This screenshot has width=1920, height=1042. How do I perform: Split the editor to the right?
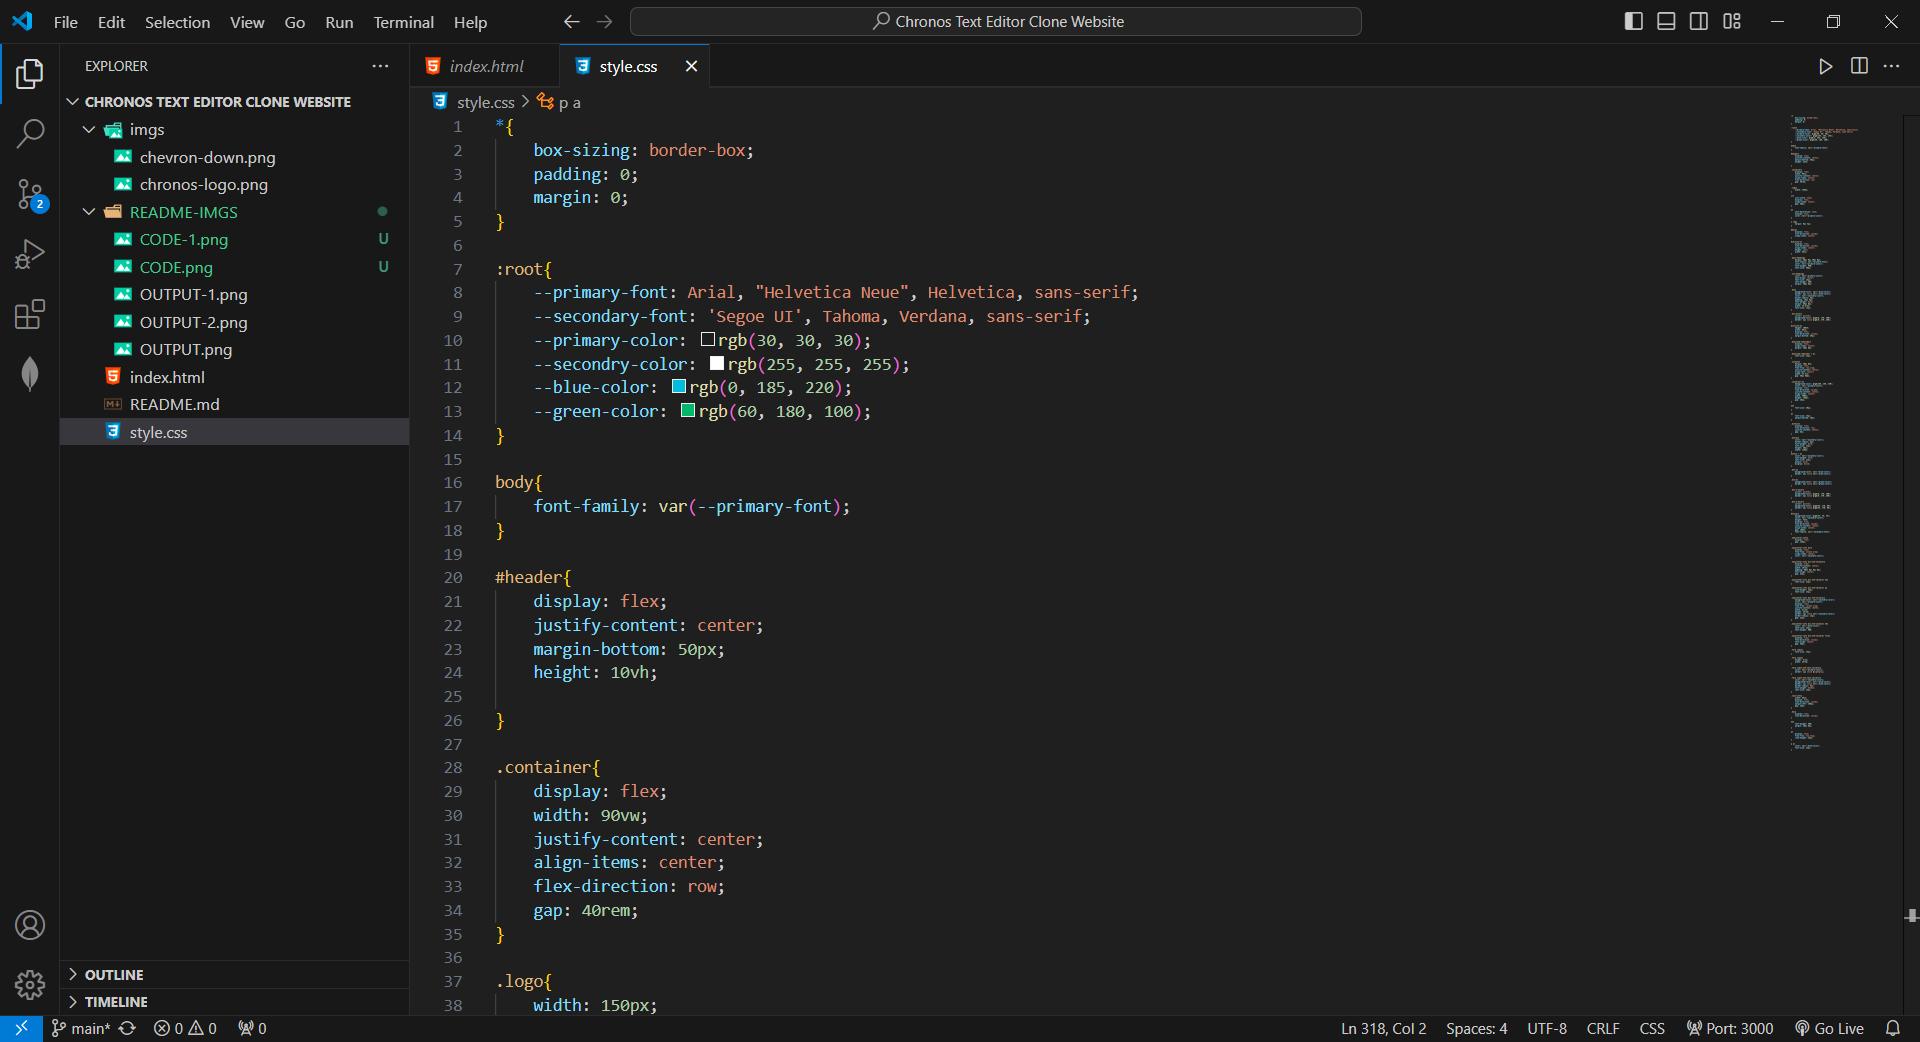point(1859,66)
